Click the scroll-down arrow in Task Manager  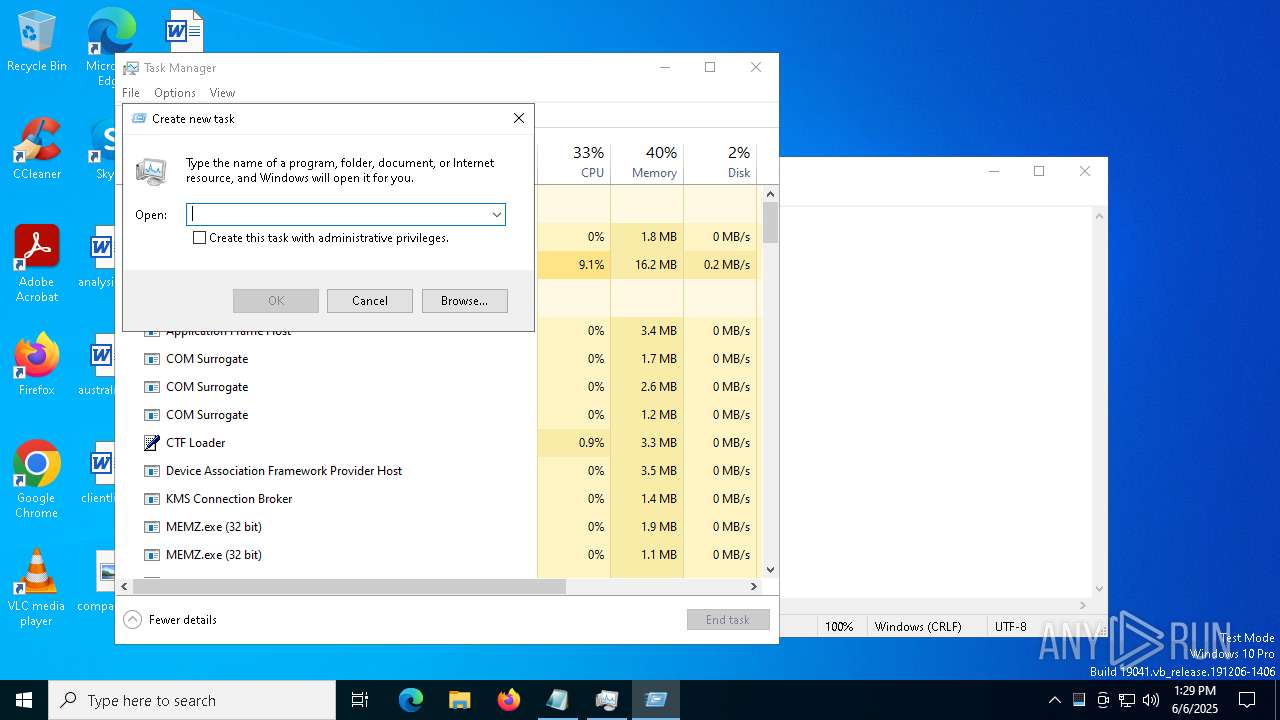click(x=770, y=570)
